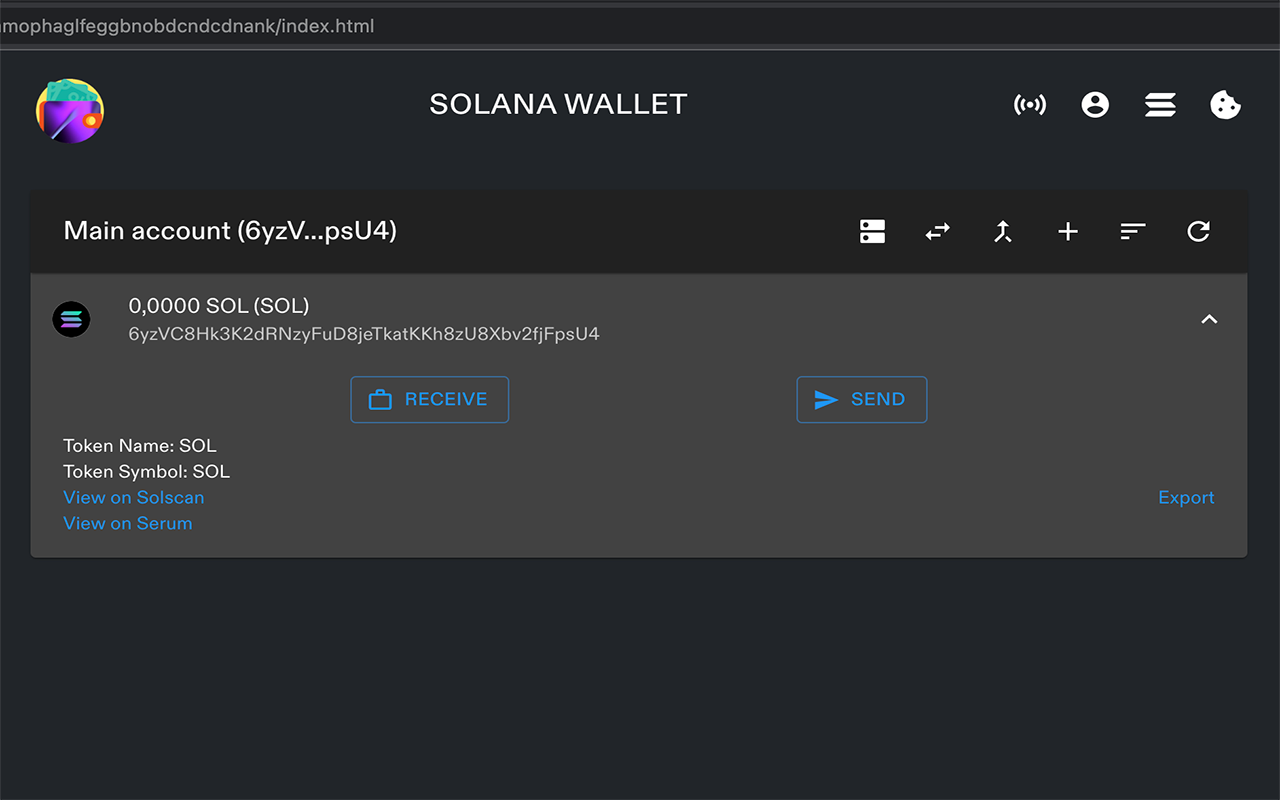This screenshot has height=800, width=1280.
Task: Click the SEND button
Action: [x=861, y=399]
